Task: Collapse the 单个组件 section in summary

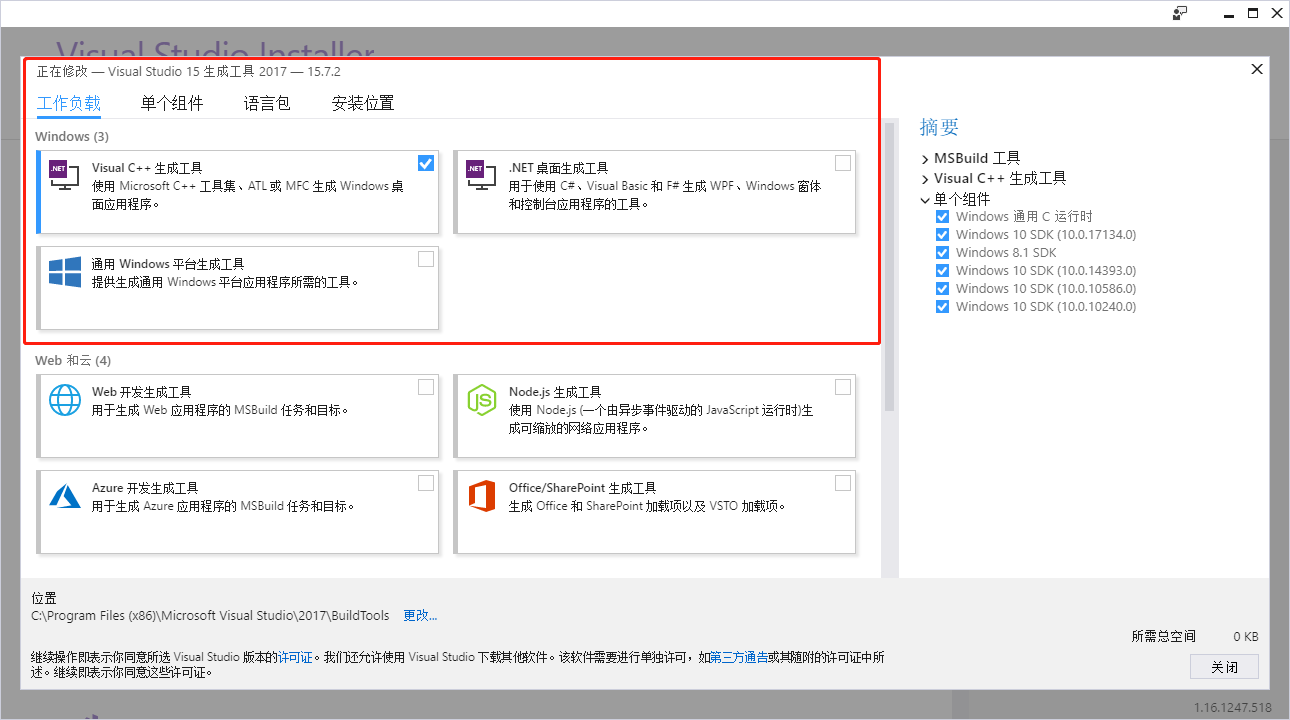Action: [925, 199]
